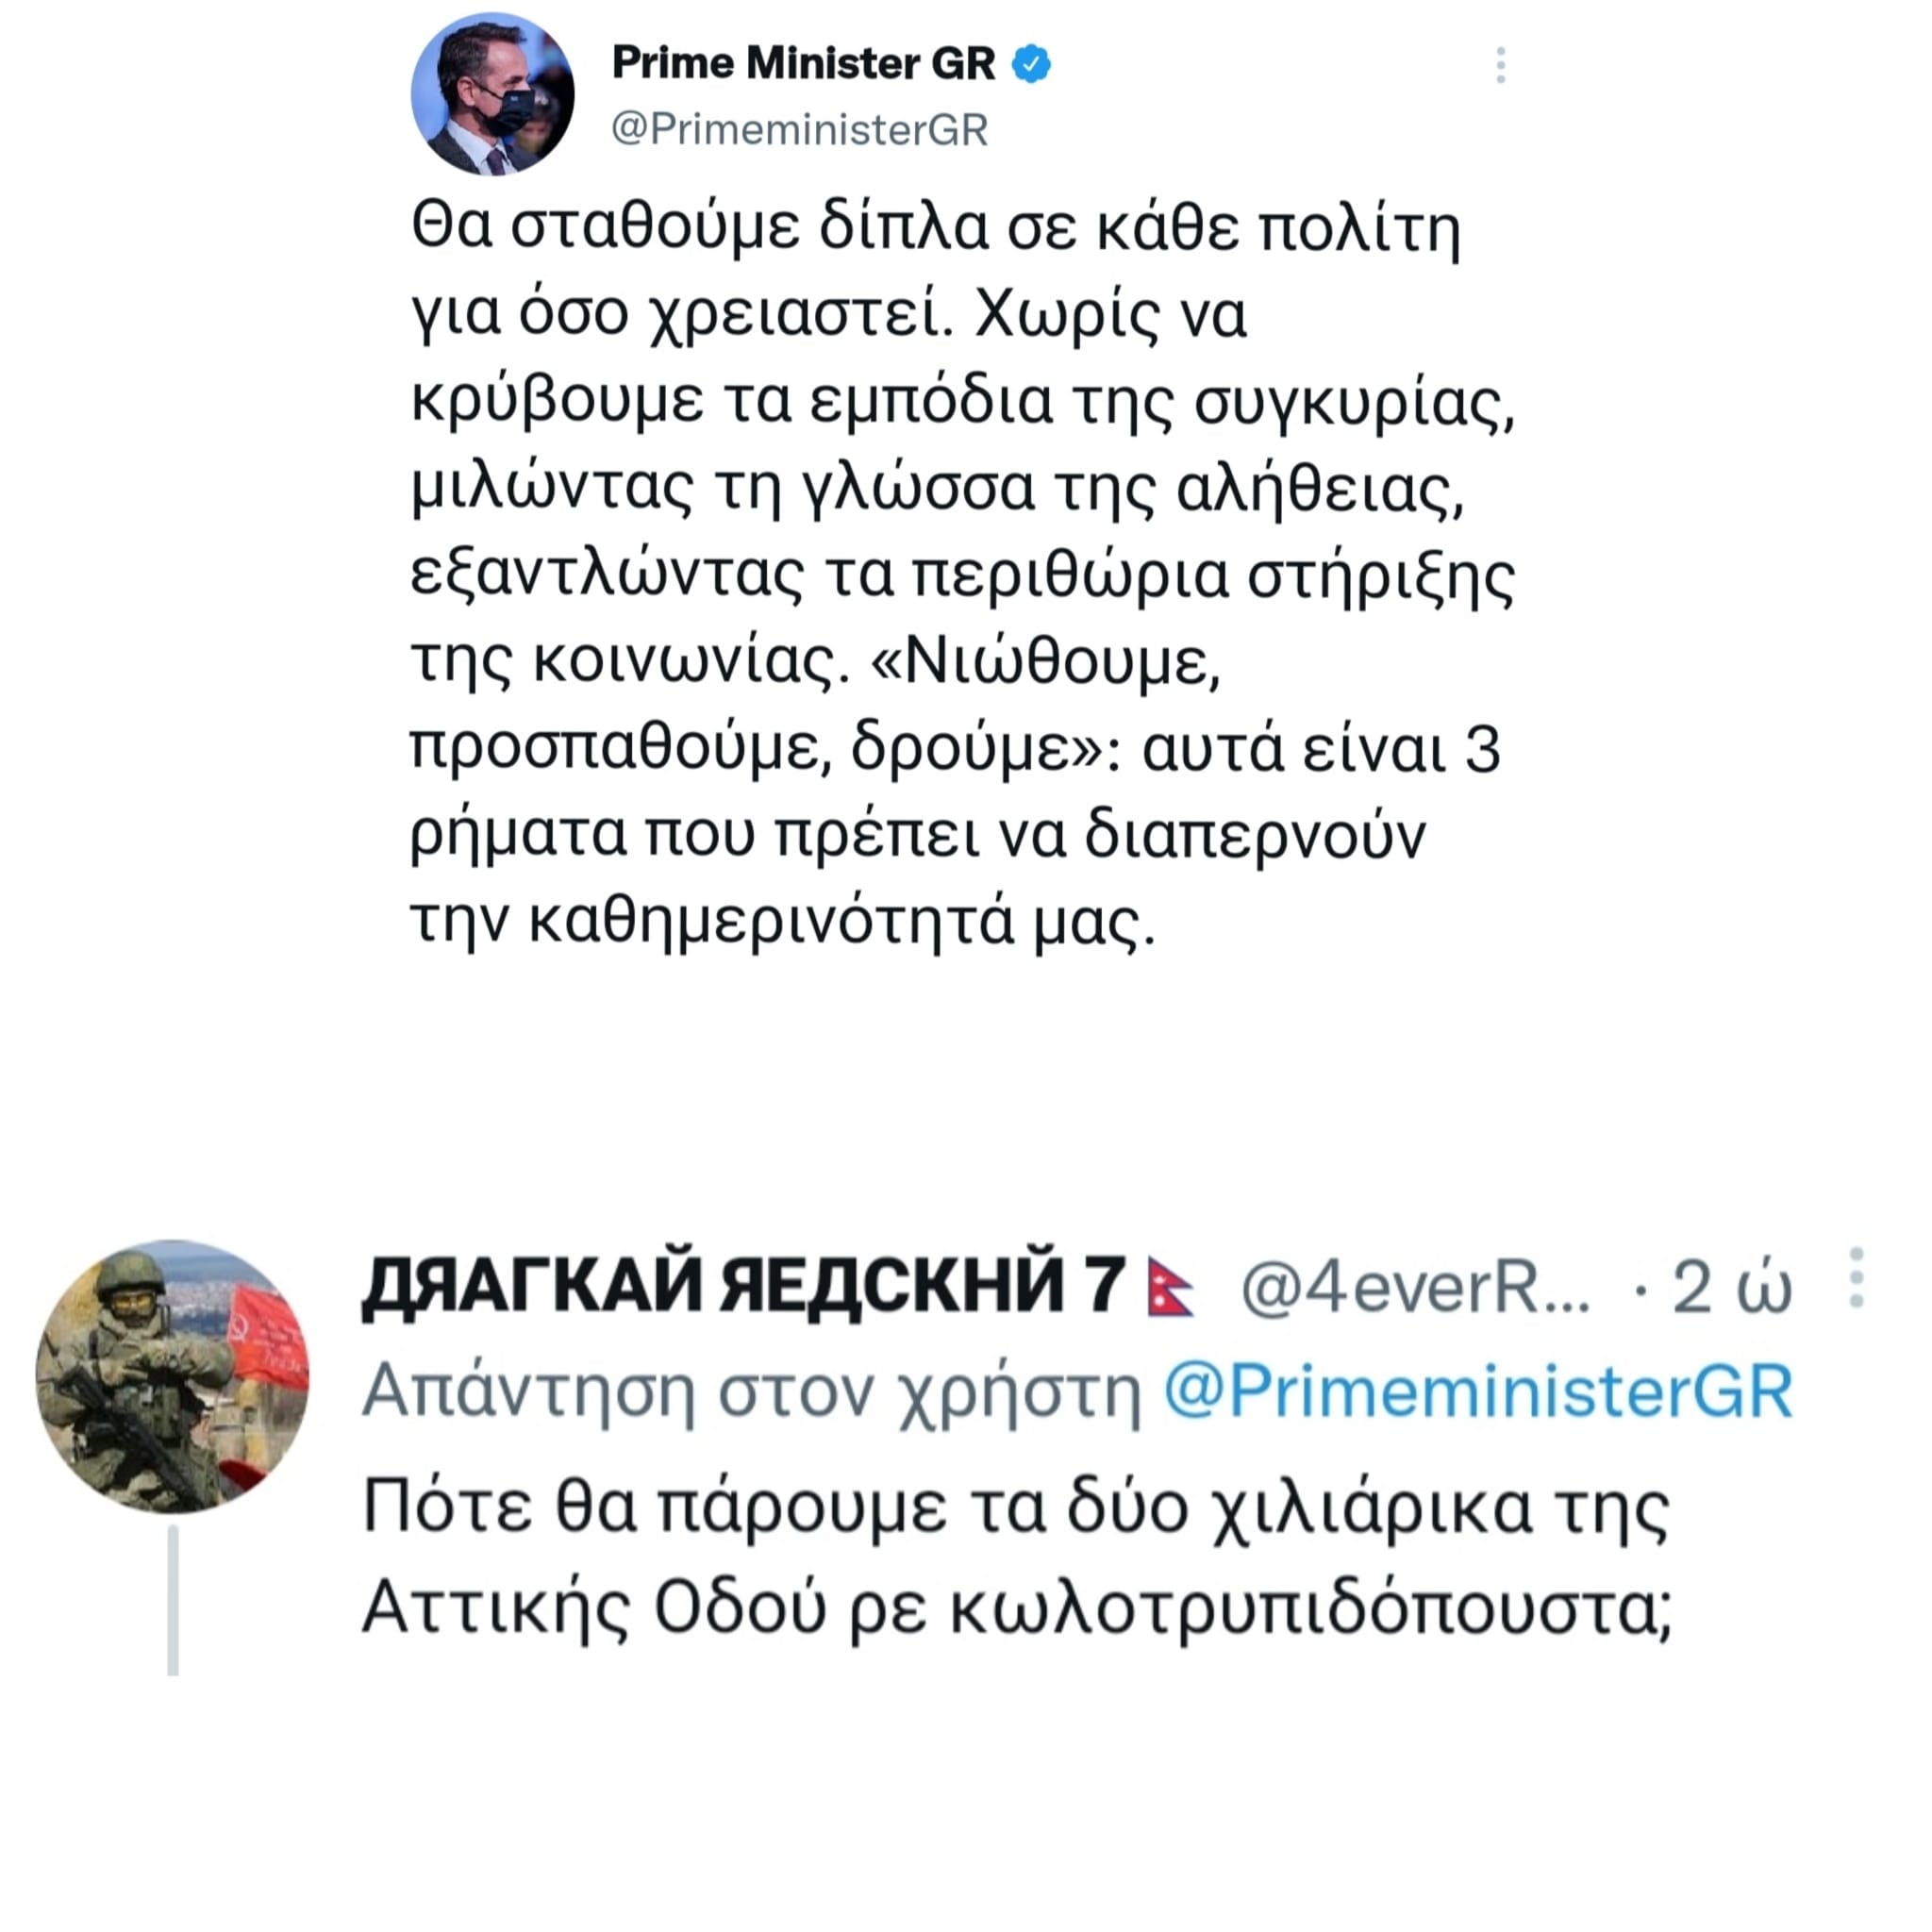Click the blue verified badge
The image size is (1932, 1932).
click(1032, 64)
